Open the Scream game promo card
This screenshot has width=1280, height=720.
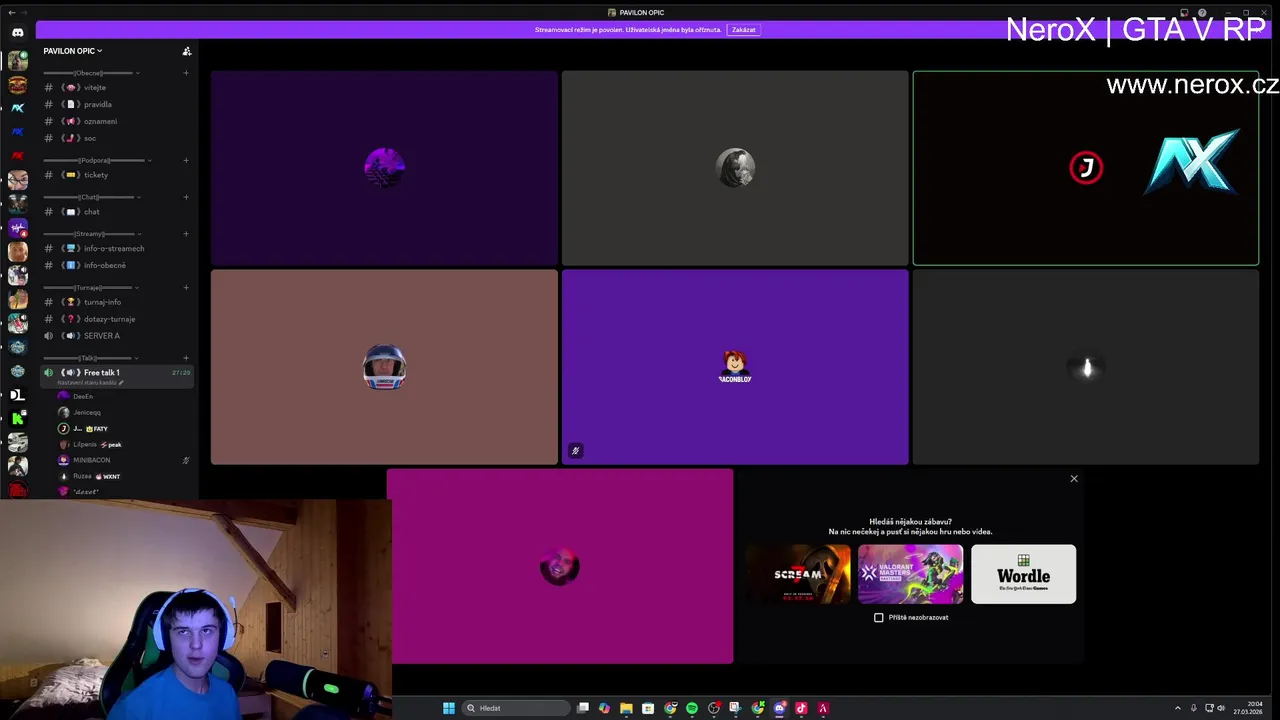798,574
